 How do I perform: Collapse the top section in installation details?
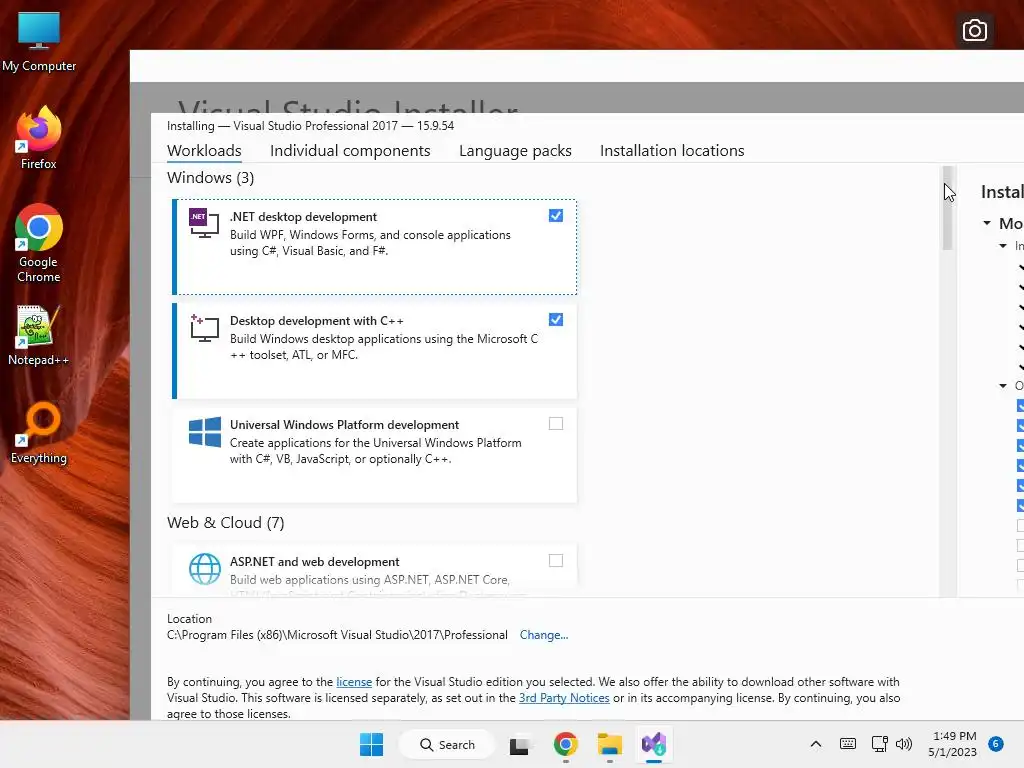[987, 223]
